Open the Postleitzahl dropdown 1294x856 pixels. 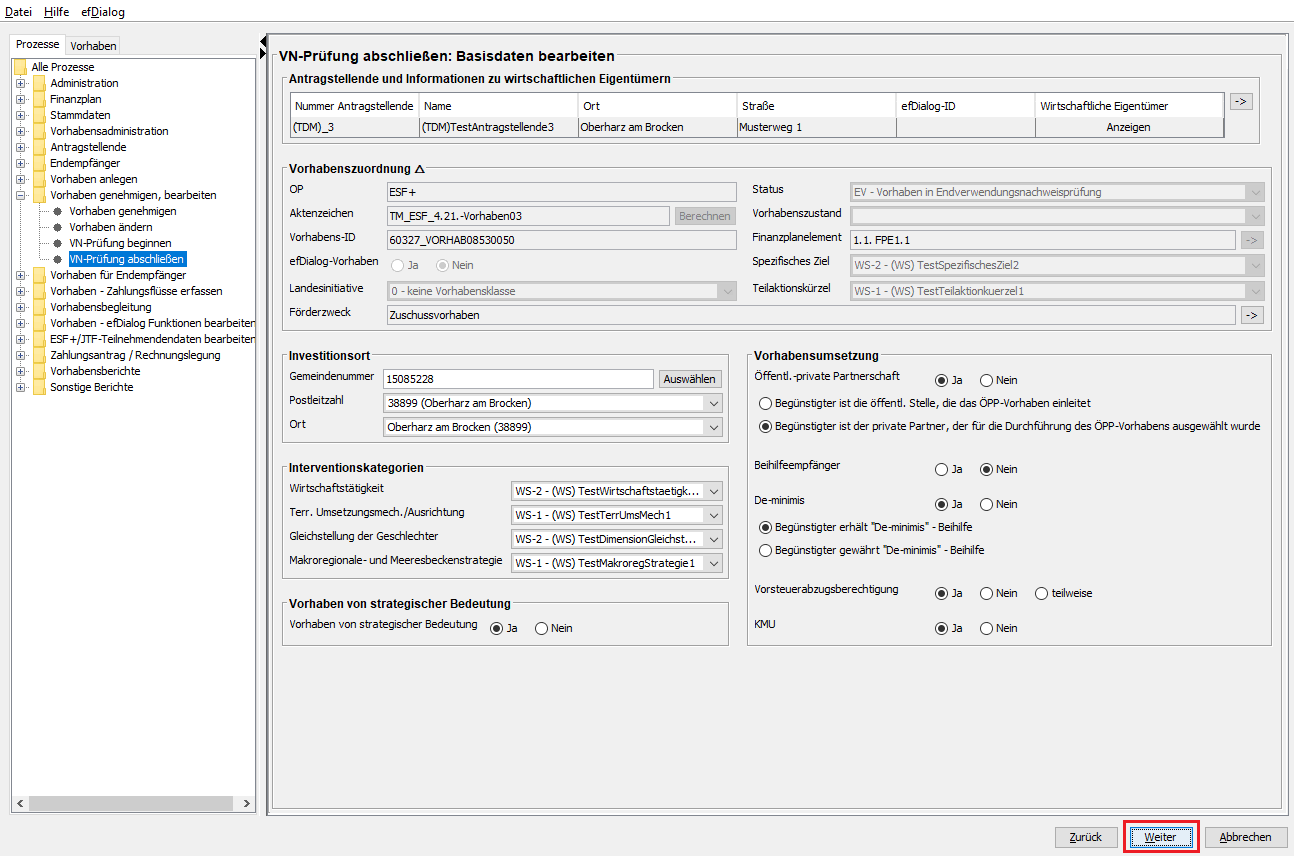tap(712, 404)
